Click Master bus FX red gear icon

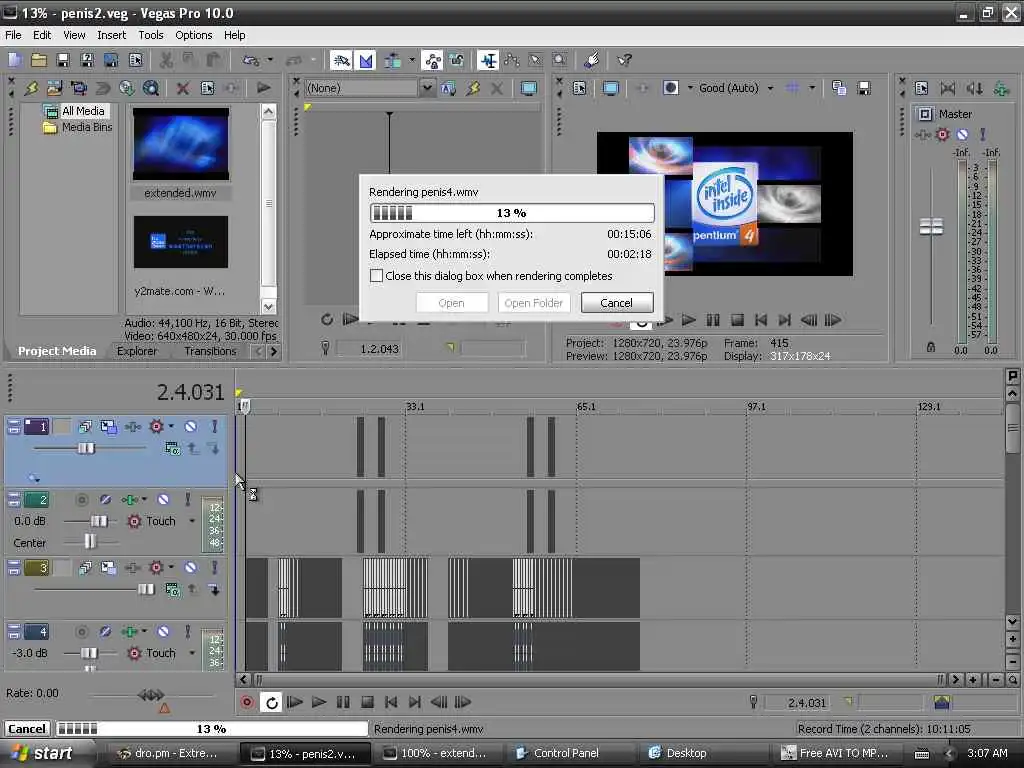click(942, 135)
